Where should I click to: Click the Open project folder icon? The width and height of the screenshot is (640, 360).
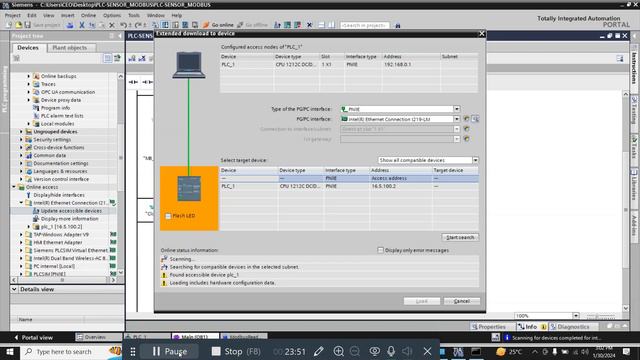(18, 25)
